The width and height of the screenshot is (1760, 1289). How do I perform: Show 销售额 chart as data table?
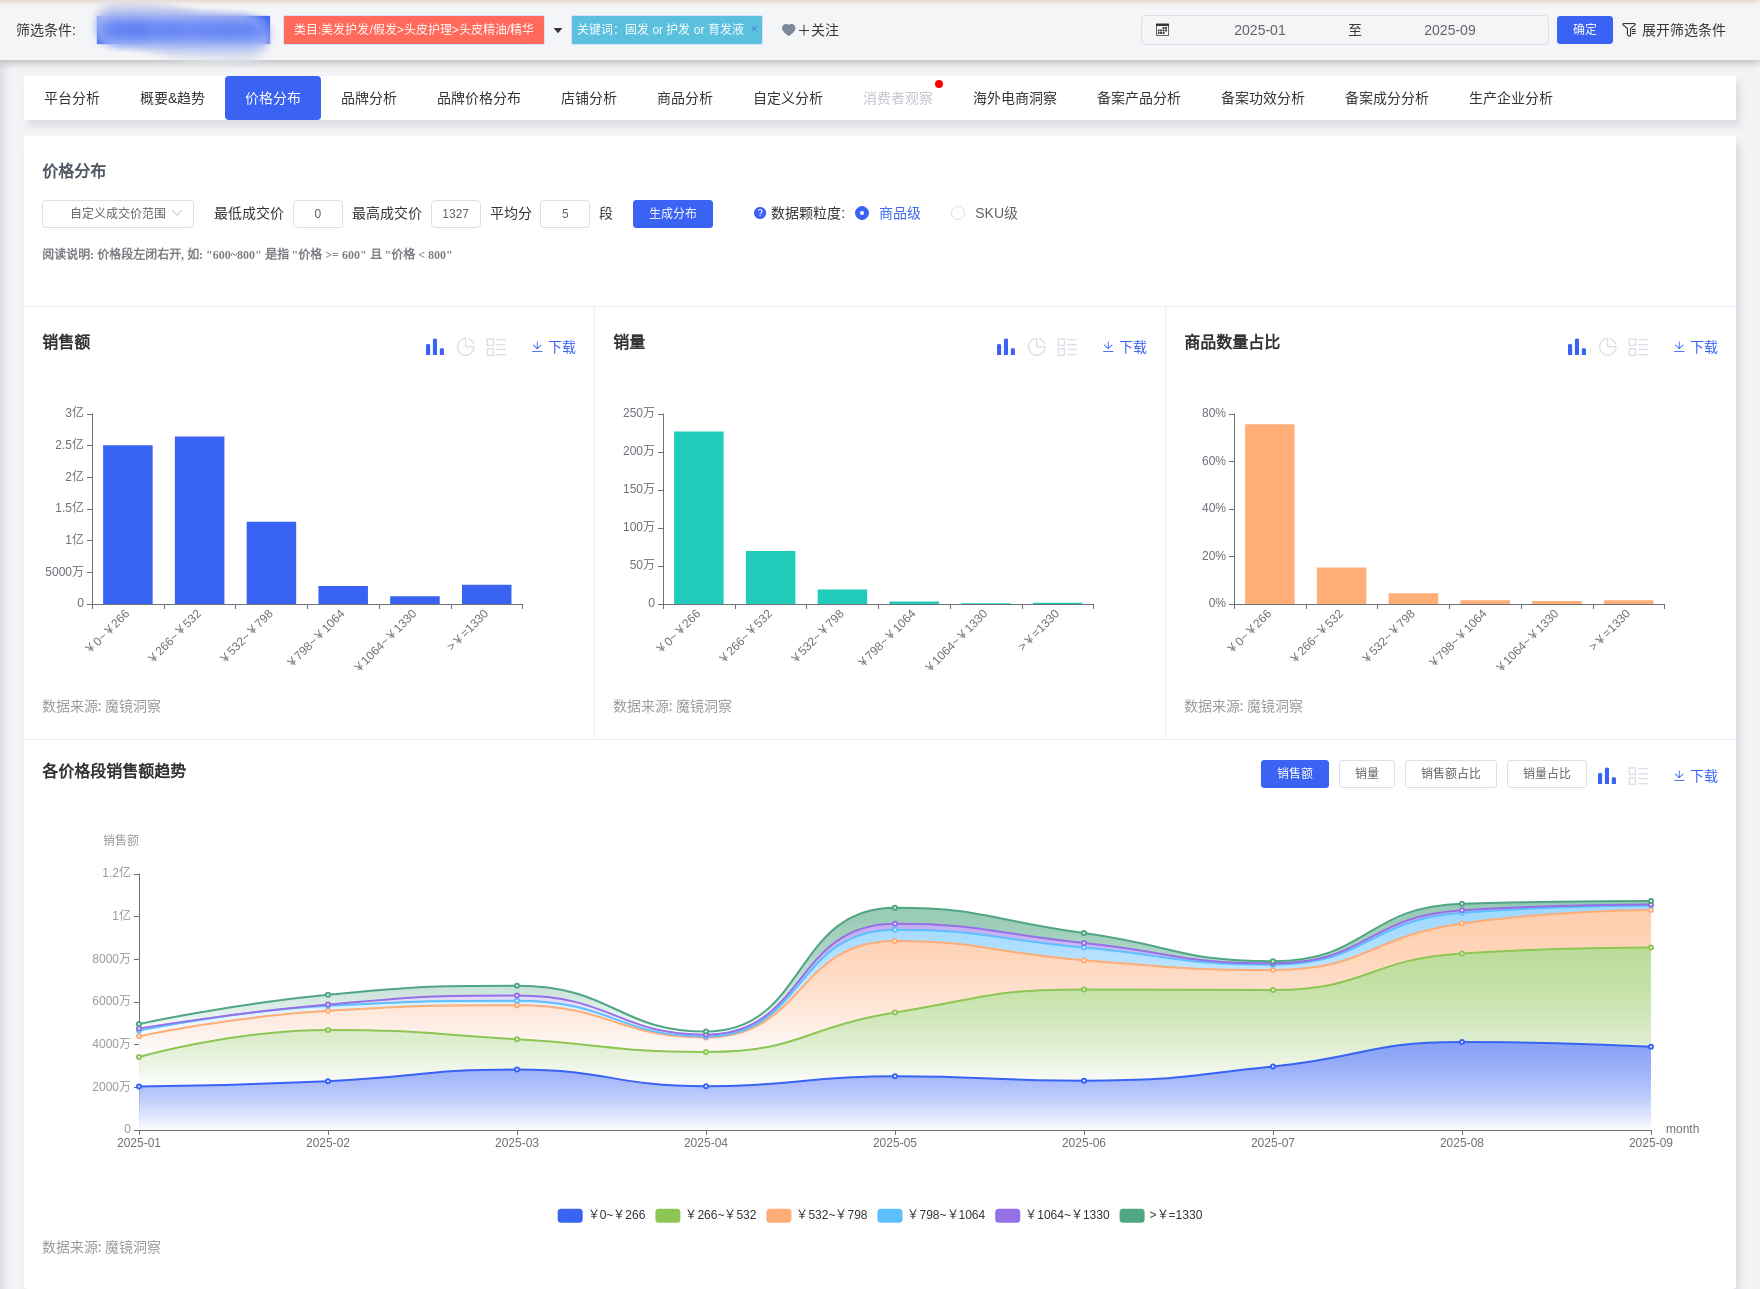(496, 347)
